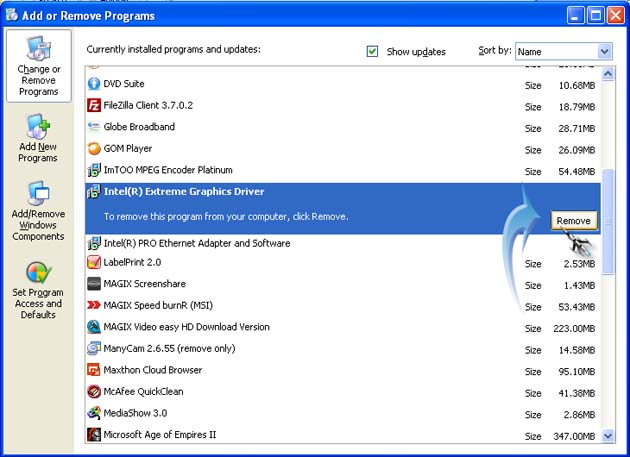Click the 95.10MB size value
Viewport: 630px width, 457px height.
[577, 371]
